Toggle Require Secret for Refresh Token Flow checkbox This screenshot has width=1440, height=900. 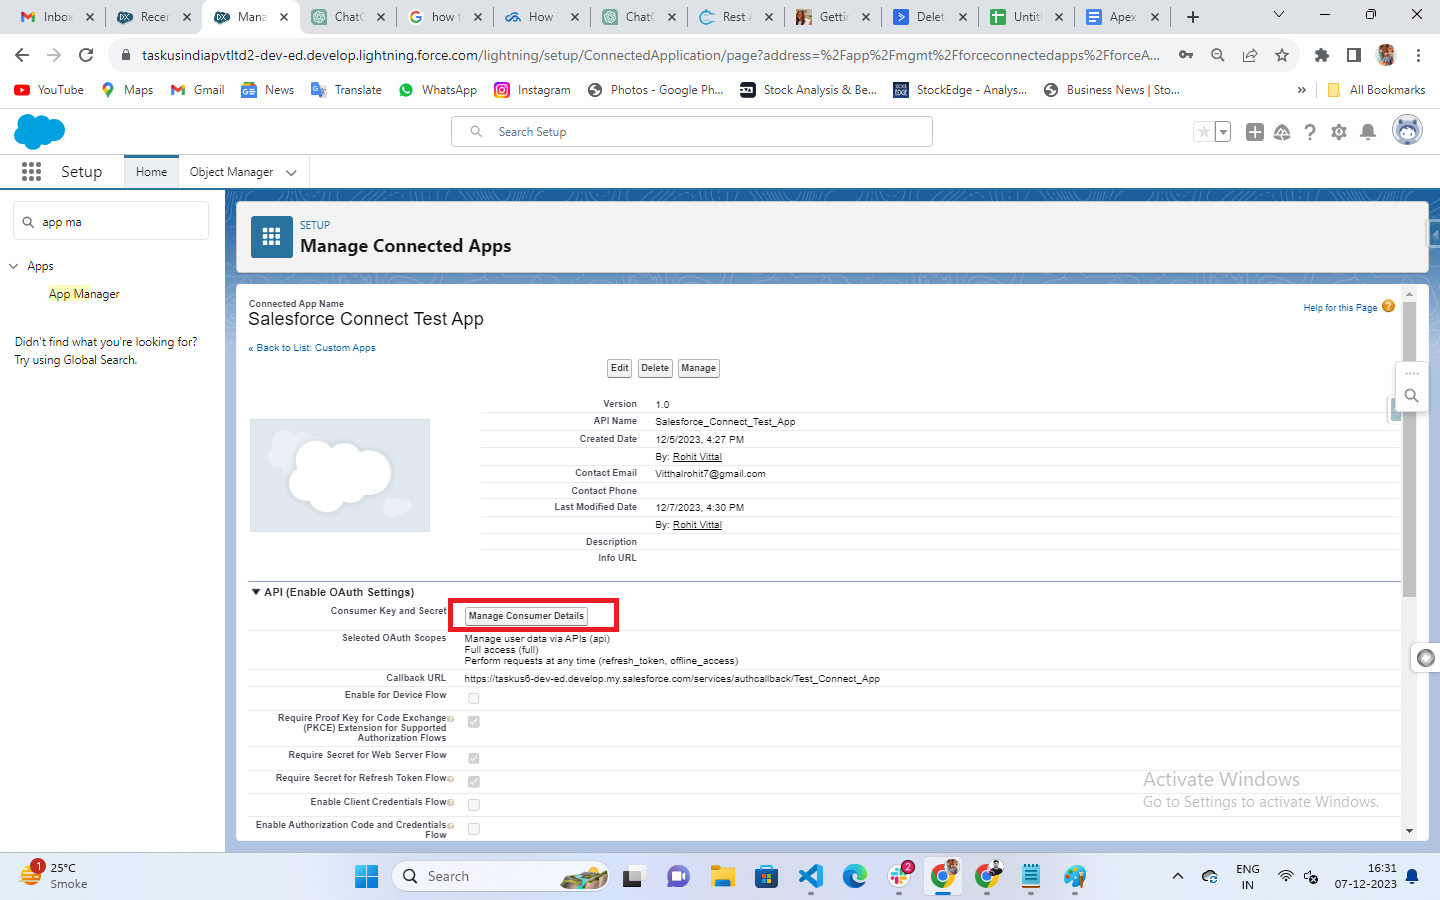point(474,781)
